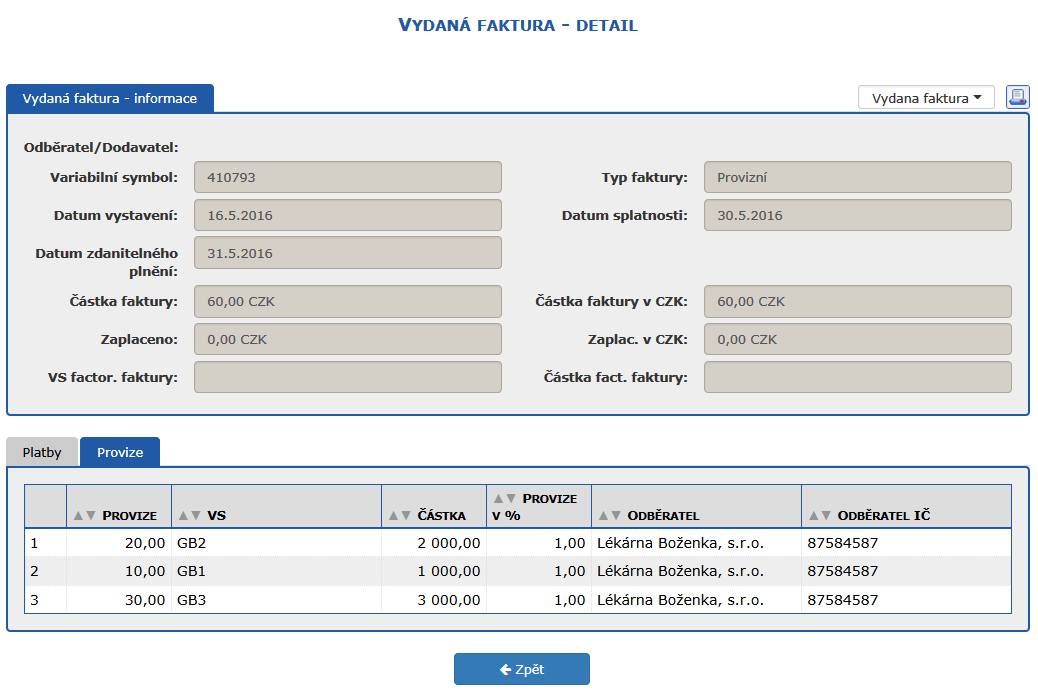Click the print icon next to Vydana faktura
The image size is (1038, 691).
tap(1017, 97)
